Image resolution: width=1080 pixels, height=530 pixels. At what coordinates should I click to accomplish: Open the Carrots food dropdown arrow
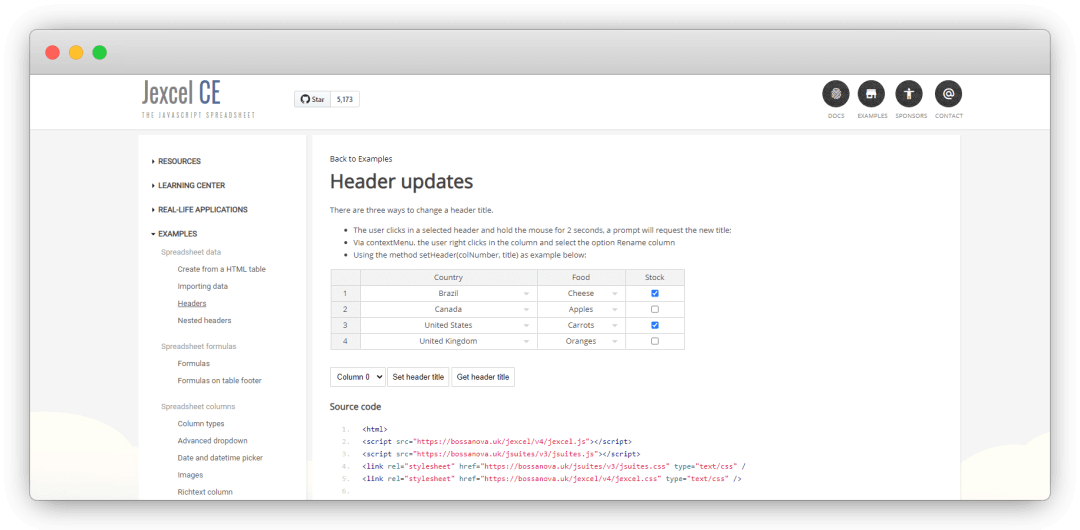point(614,326)
